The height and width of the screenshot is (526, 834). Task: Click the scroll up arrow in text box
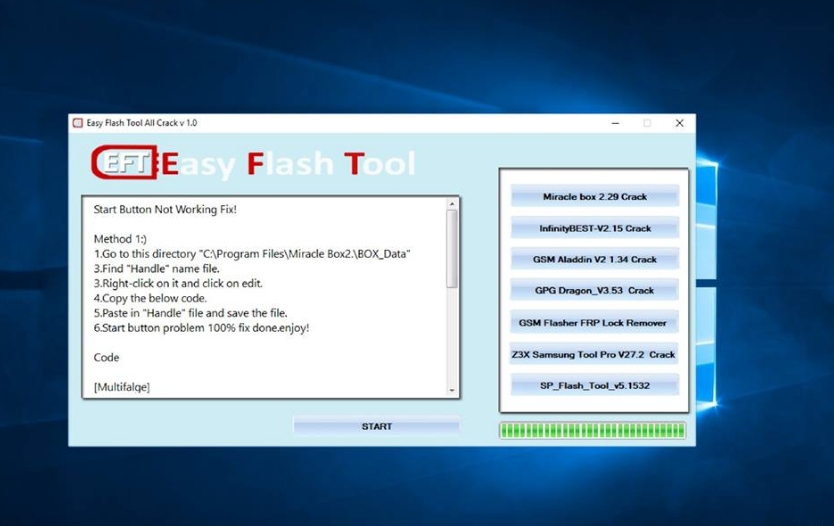pyautogui.click(x=452, y=204)
